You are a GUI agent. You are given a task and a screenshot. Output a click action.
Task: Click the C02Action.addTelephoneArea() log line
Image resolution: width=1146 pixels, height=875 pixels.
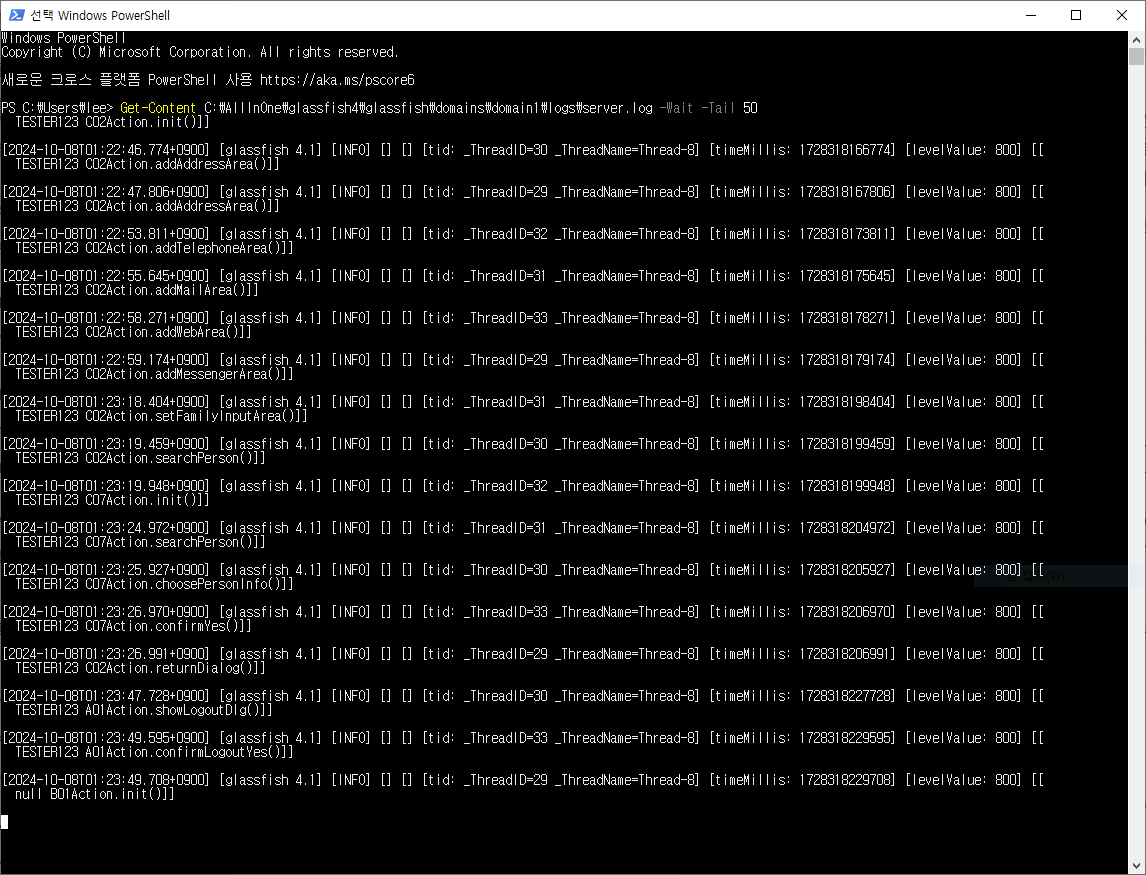click(x=154, y=249)
